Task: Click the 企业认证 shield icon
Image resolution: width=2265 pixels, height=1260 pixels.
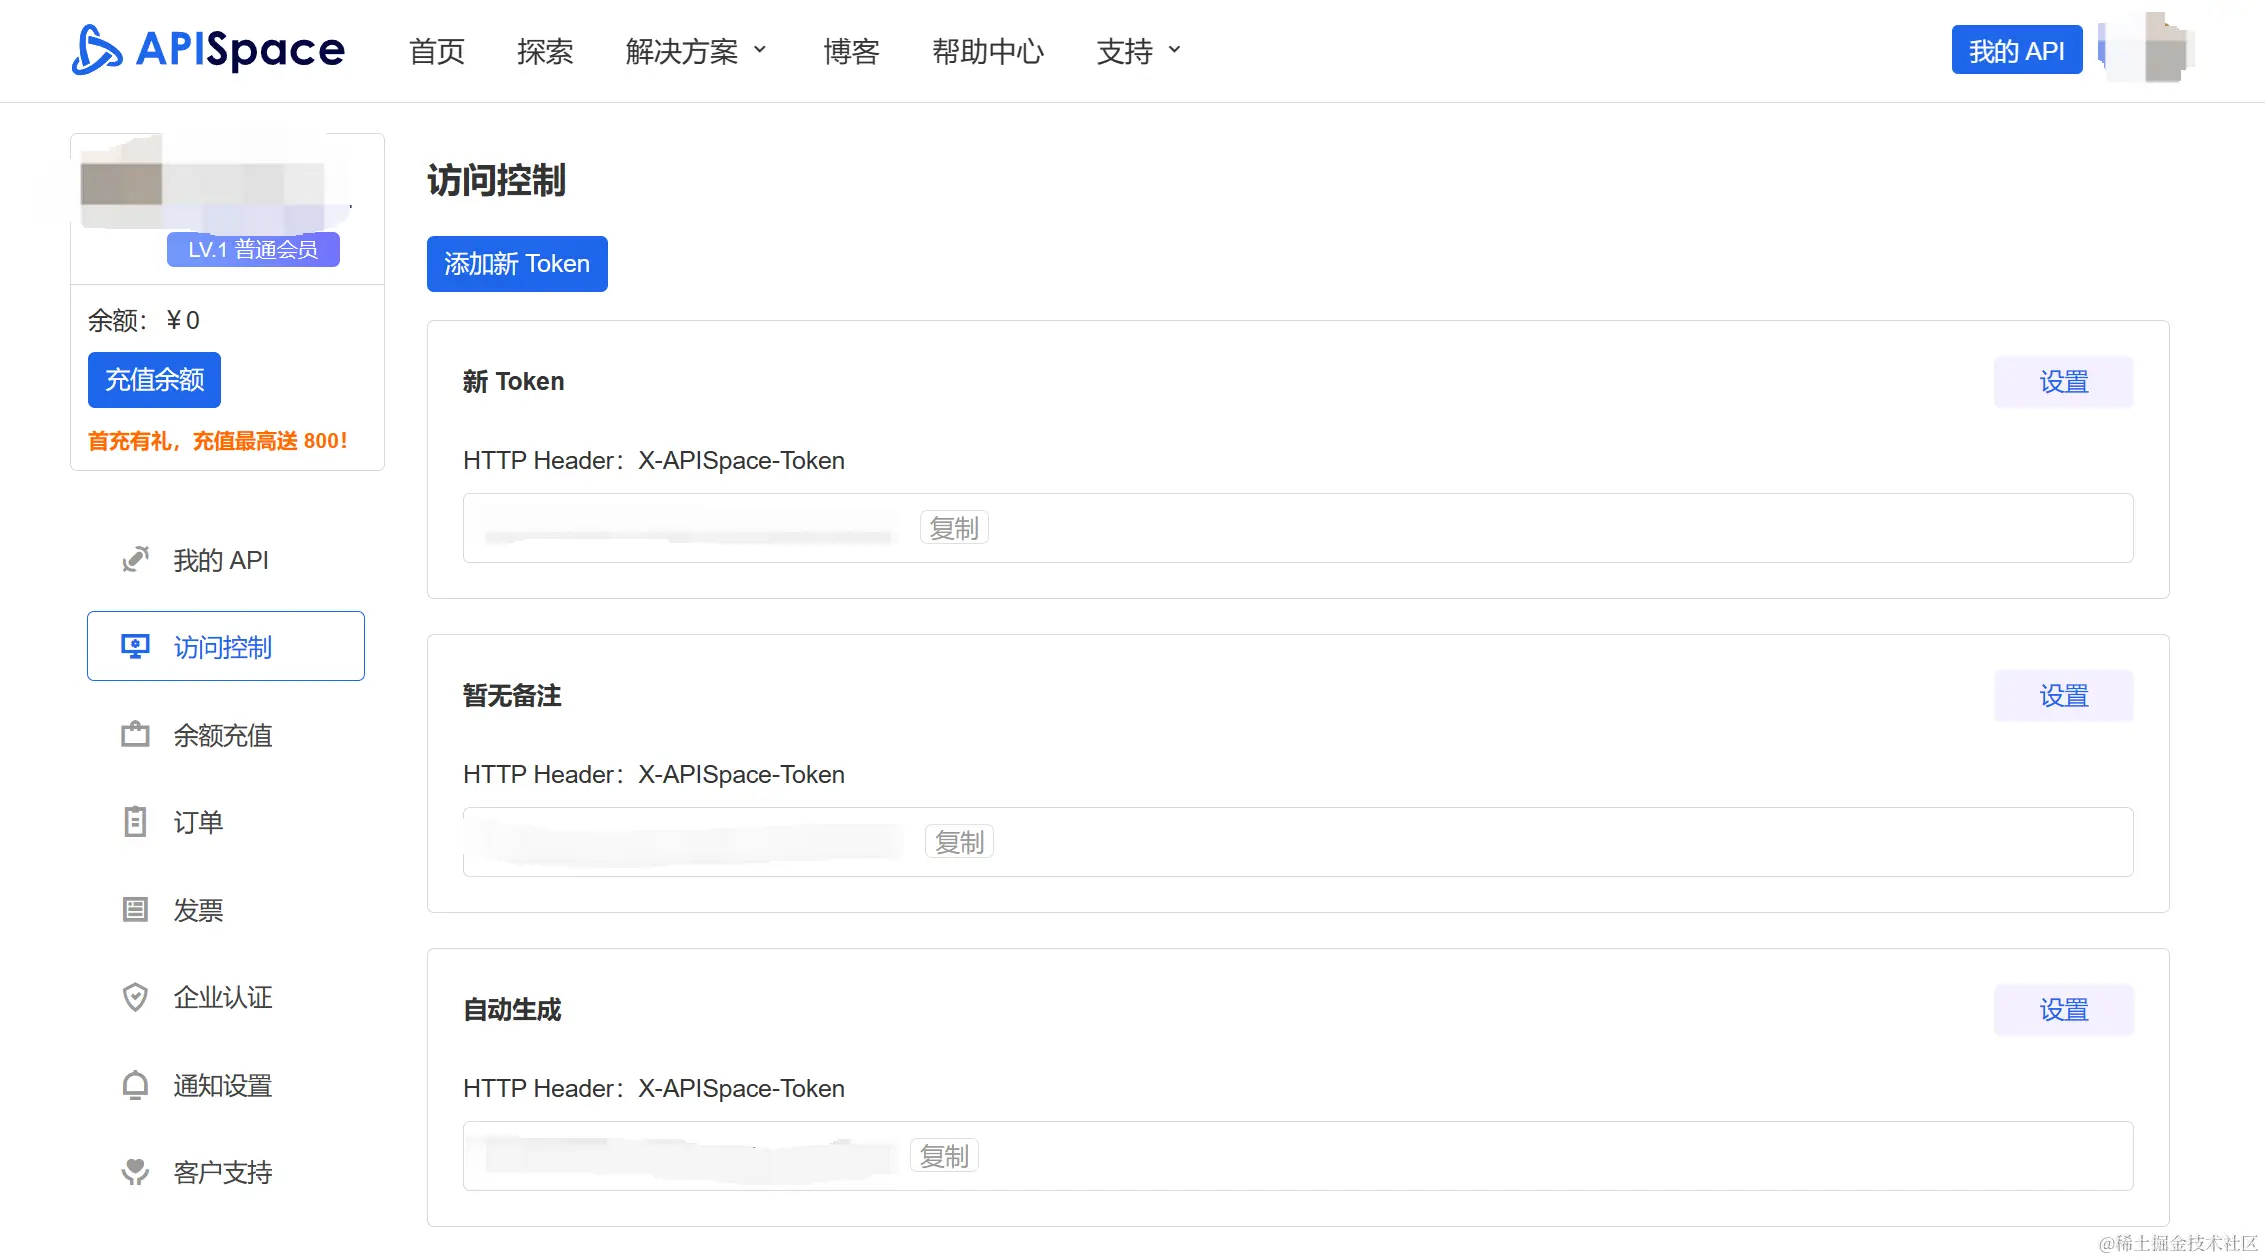Action: point(135,997)
